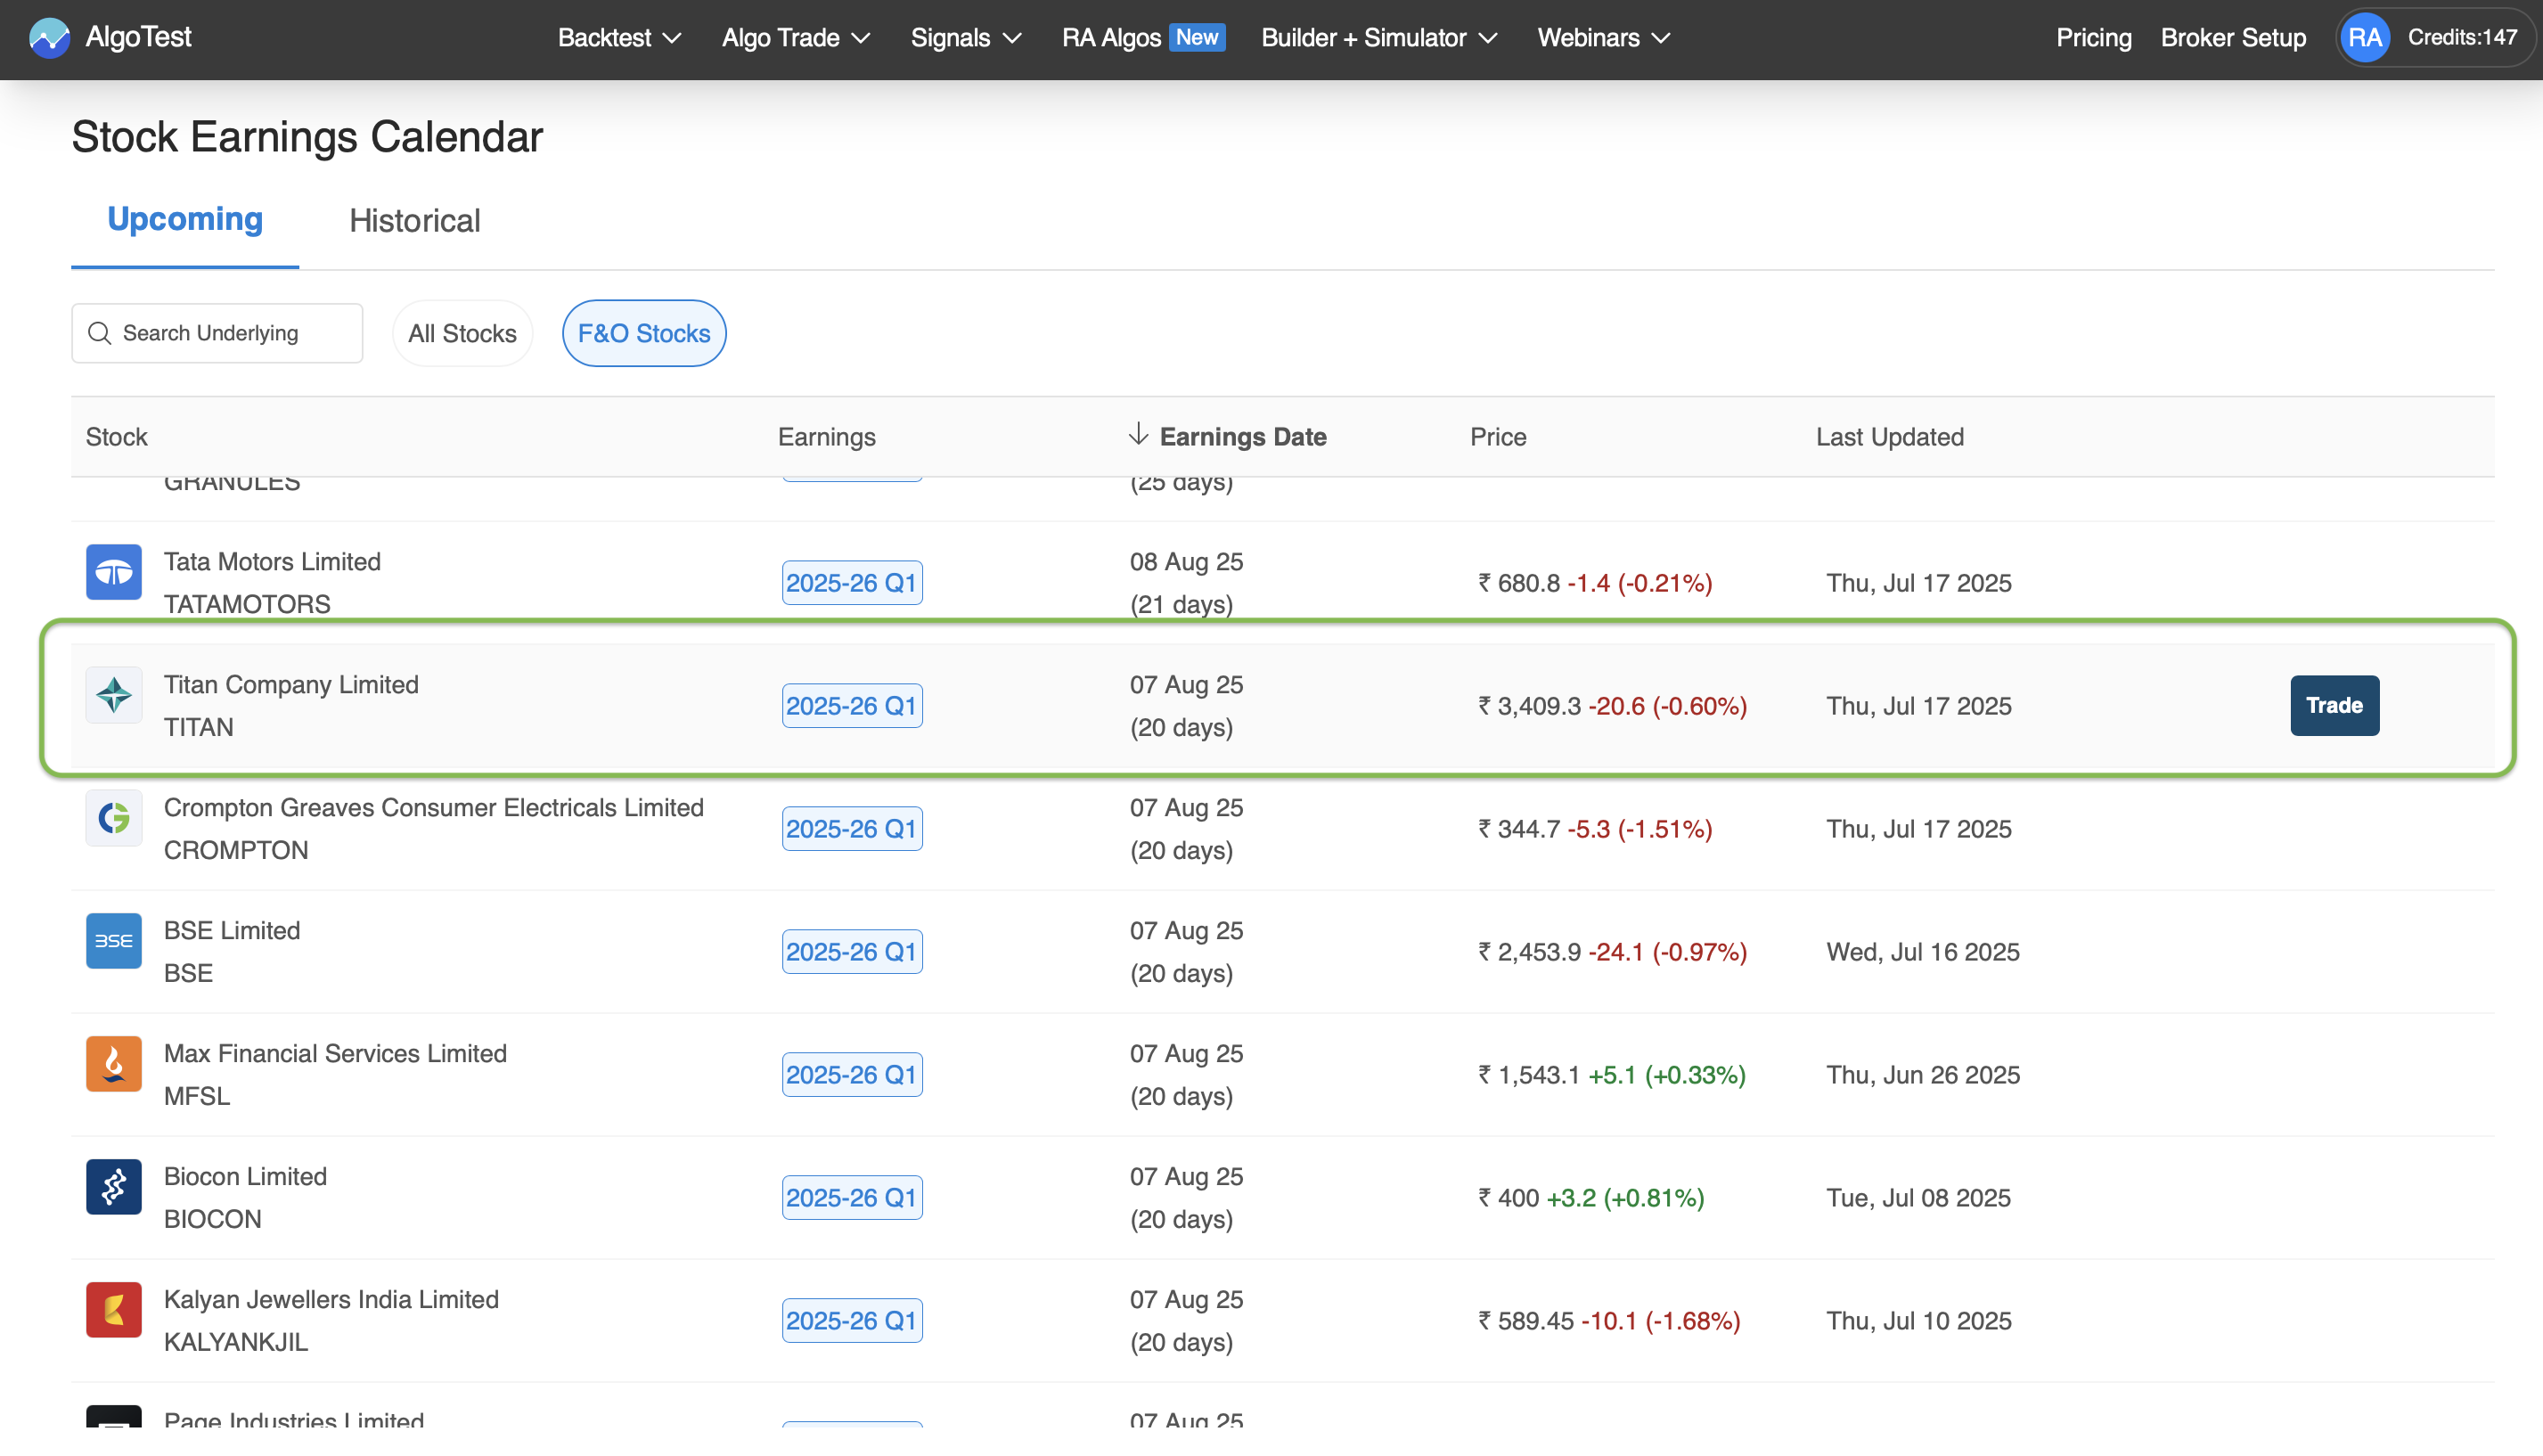Click the Earnings Date sort arrow
2543x1456 pixels.
coord(1138,434)
